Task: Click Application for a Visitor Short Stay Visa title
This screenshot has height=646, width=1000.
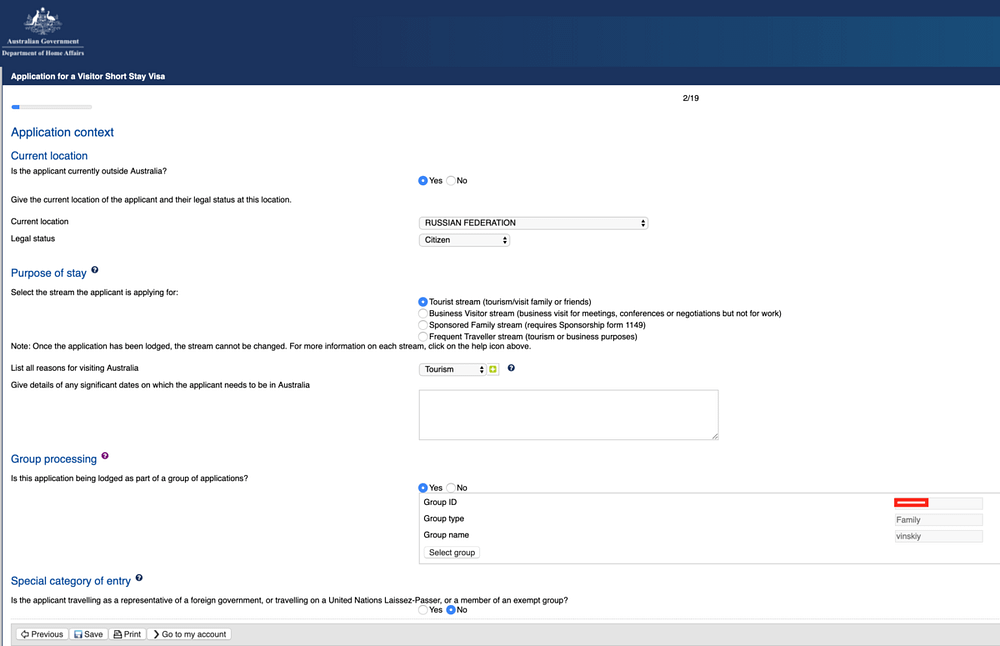Action: click(88, 76)
